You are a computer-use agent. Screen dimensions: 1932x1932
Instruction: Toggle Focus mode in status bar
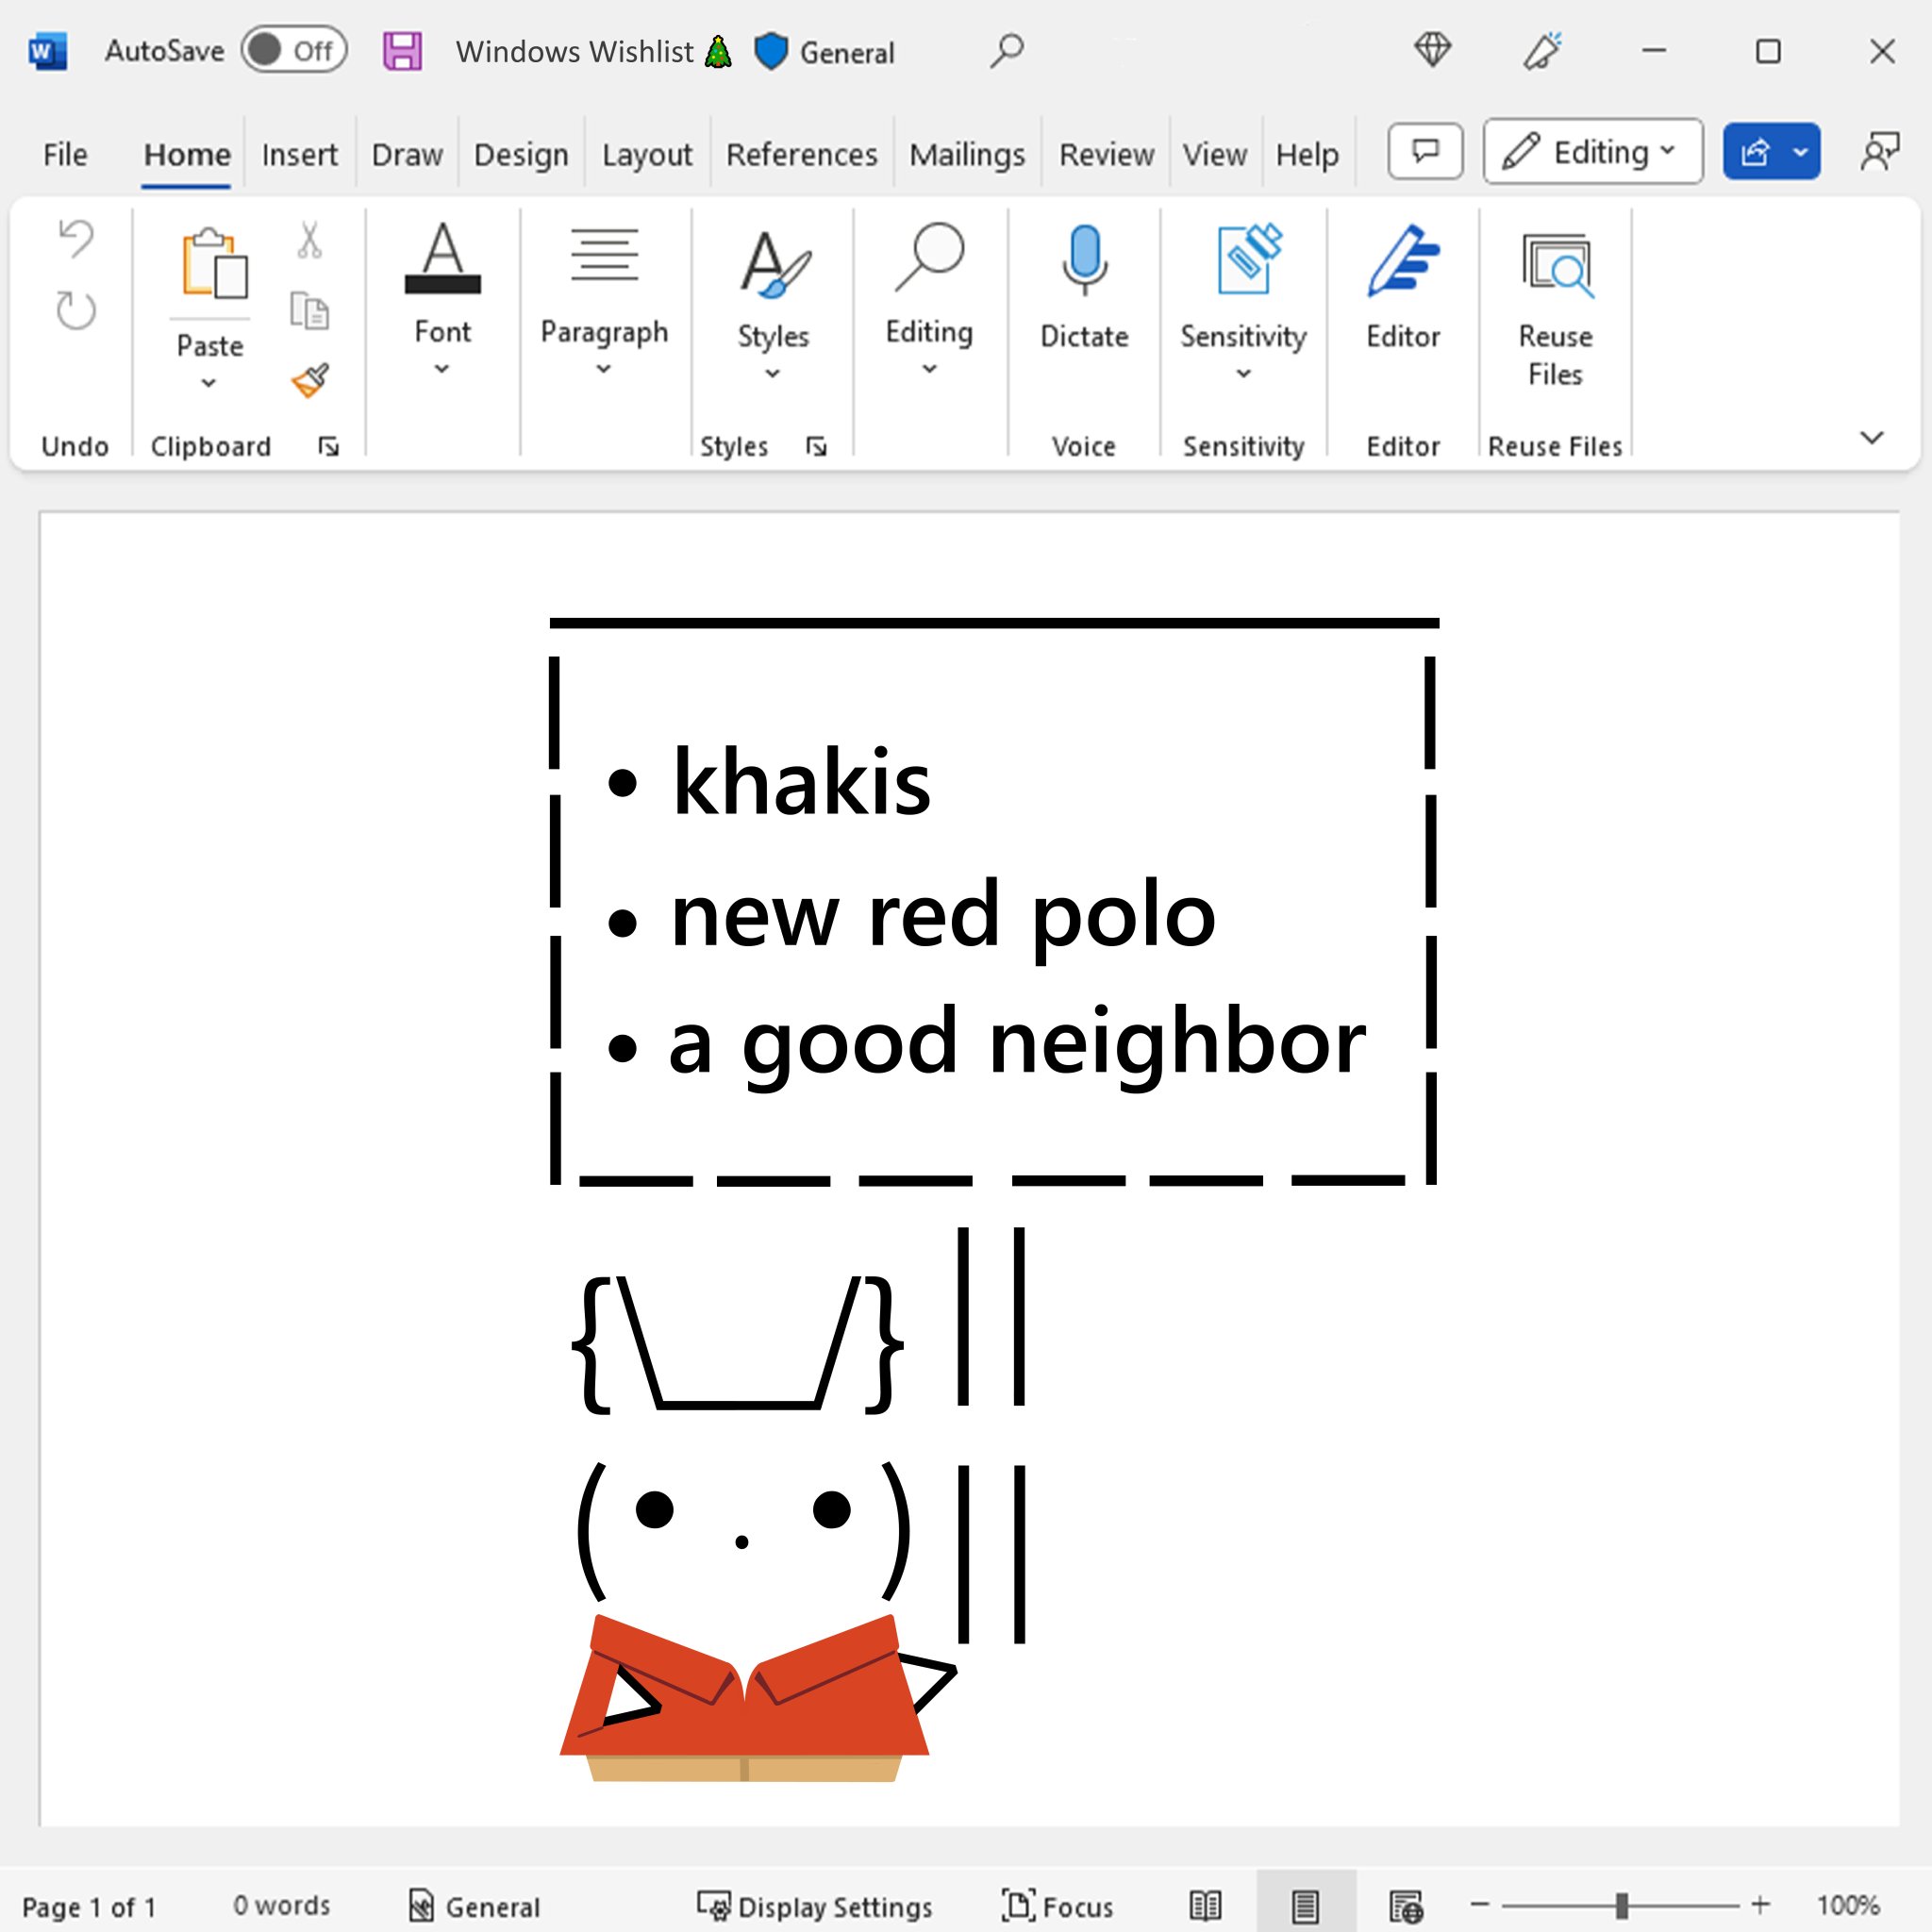pyautogui.click(x=1057, y=1906)
